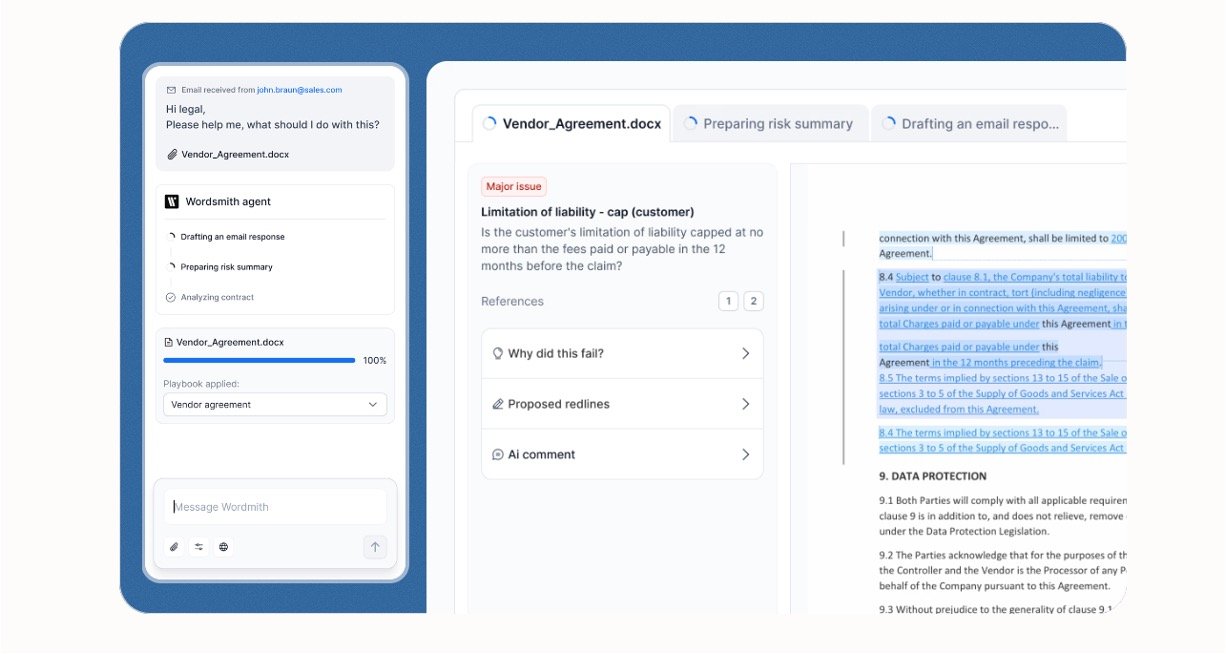Open the Drafting an email response tab

click(969, 124)
